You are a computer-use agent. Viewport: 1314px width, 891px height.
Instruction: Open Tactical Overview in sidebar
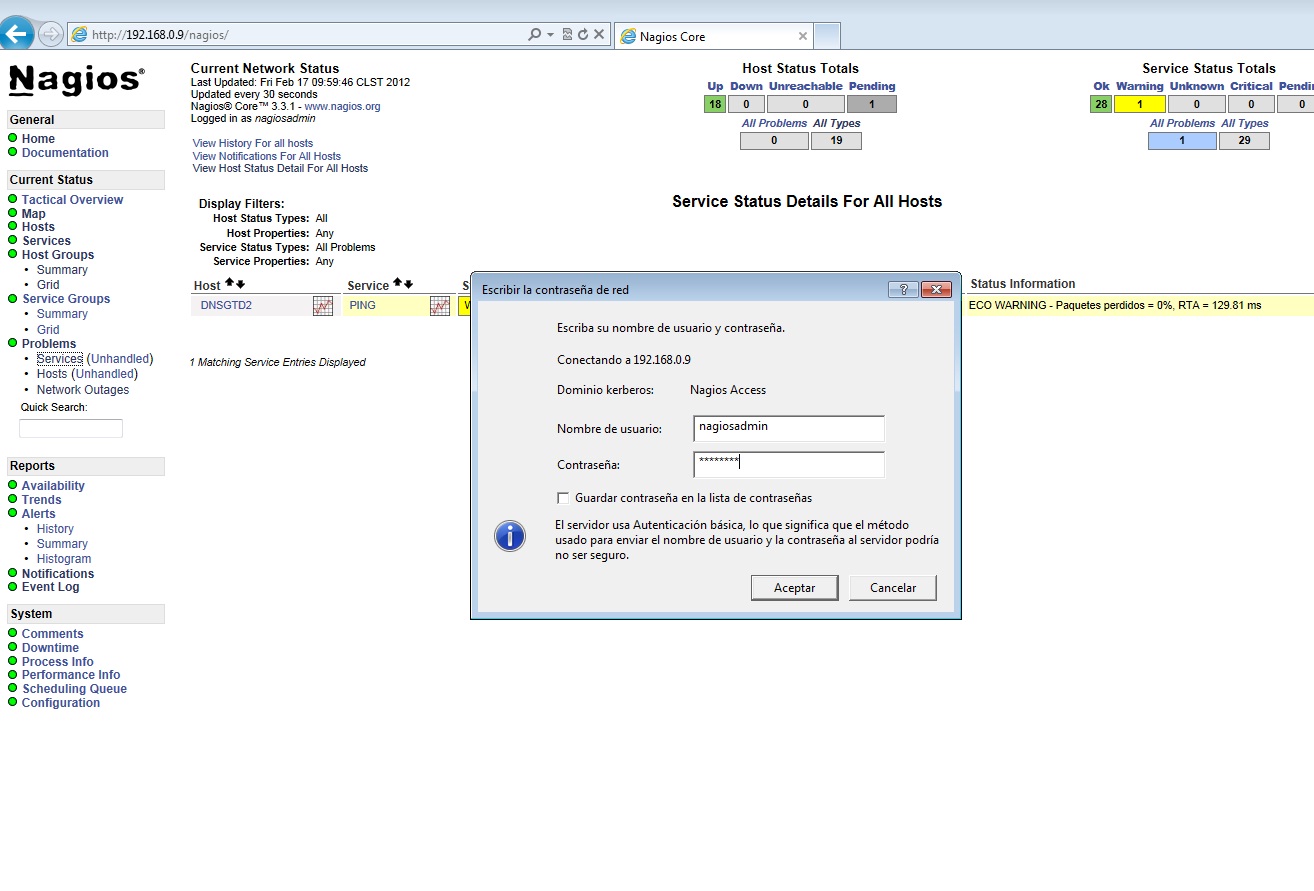pos(72,200)
